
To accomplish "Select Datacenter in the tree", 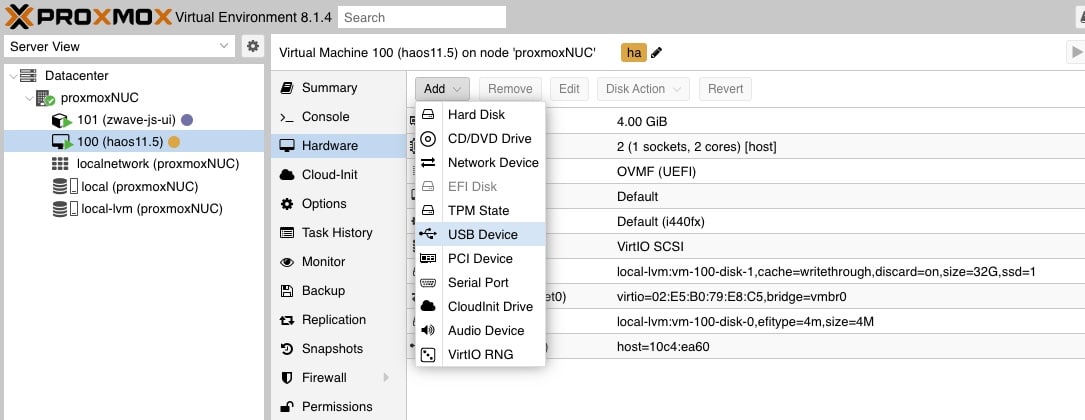I will point(76,75).
